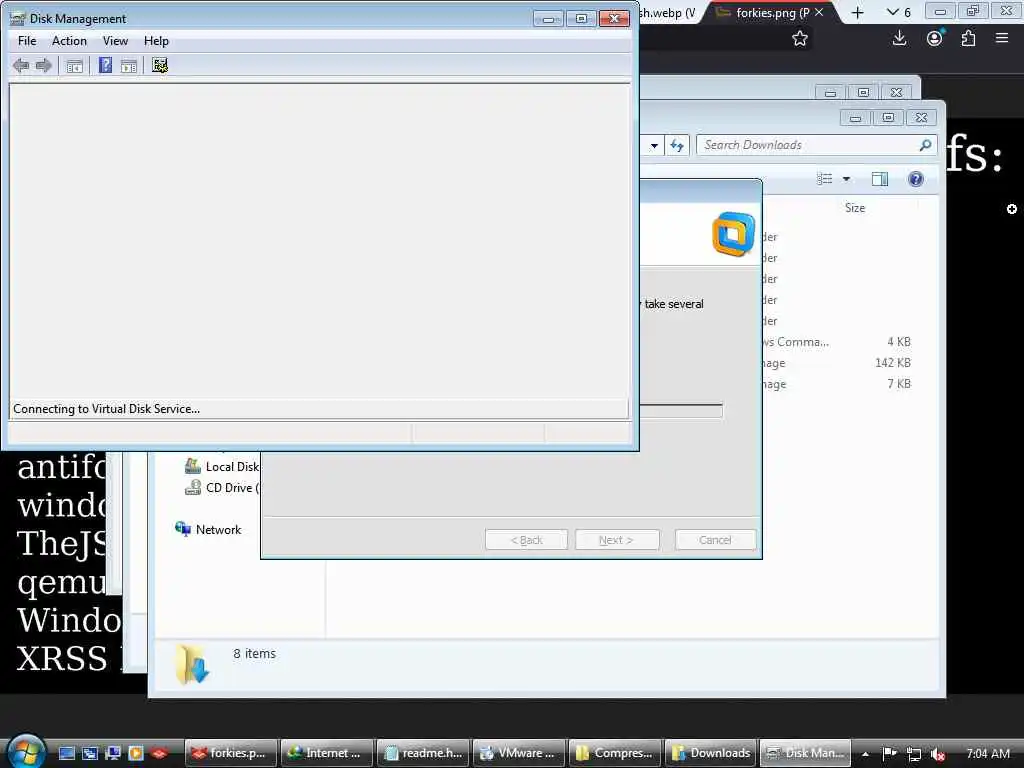Toggle the preview pane icon in Explorer
The width and height of the screenshot is (1024, 768).
(880, 179)
